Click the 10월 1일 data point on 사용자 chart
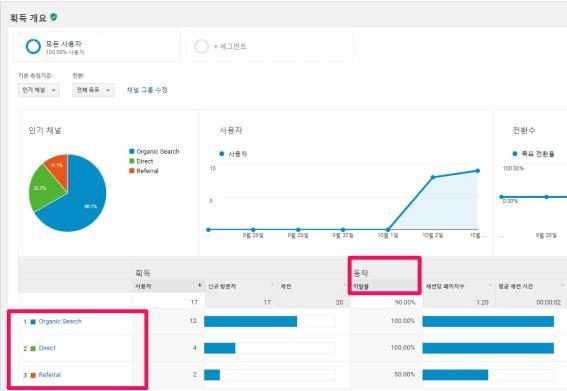 pyautogui.click(x=388, y=230)
